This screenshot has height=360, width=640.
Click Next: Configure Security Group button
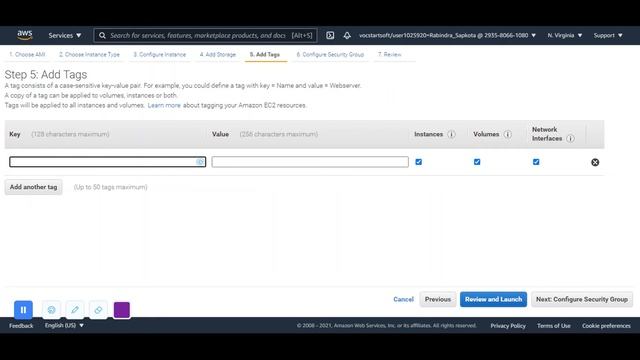coord(582,299)
